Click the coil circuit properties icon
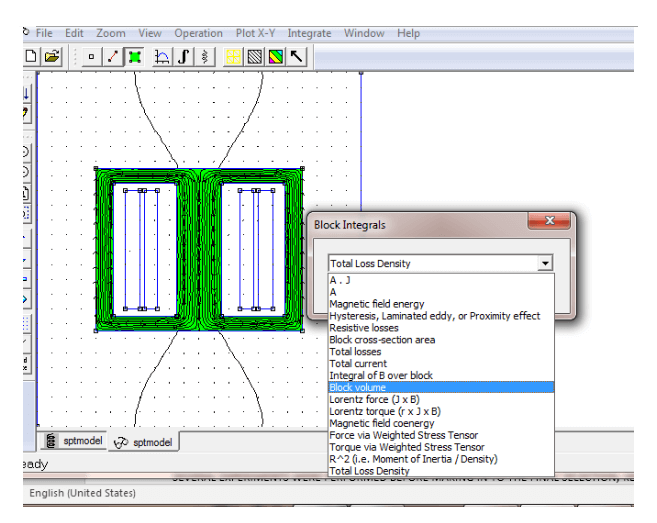 [x=205, y=57]
